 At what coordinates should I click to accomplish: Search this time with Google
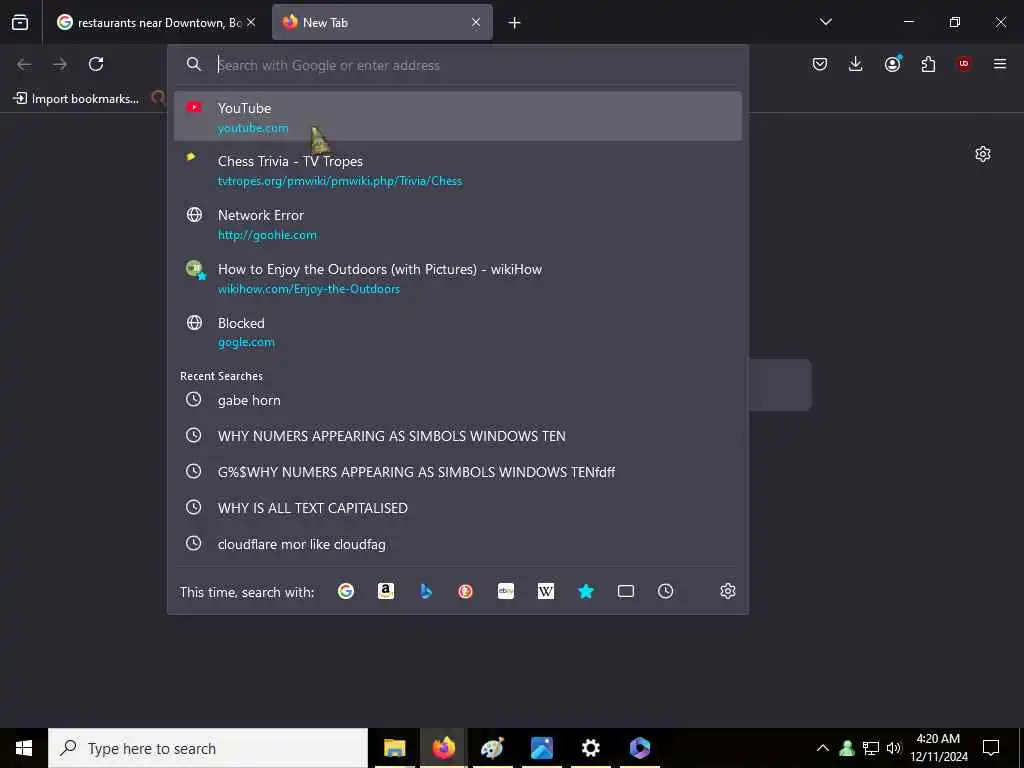[x=345, y=591]
